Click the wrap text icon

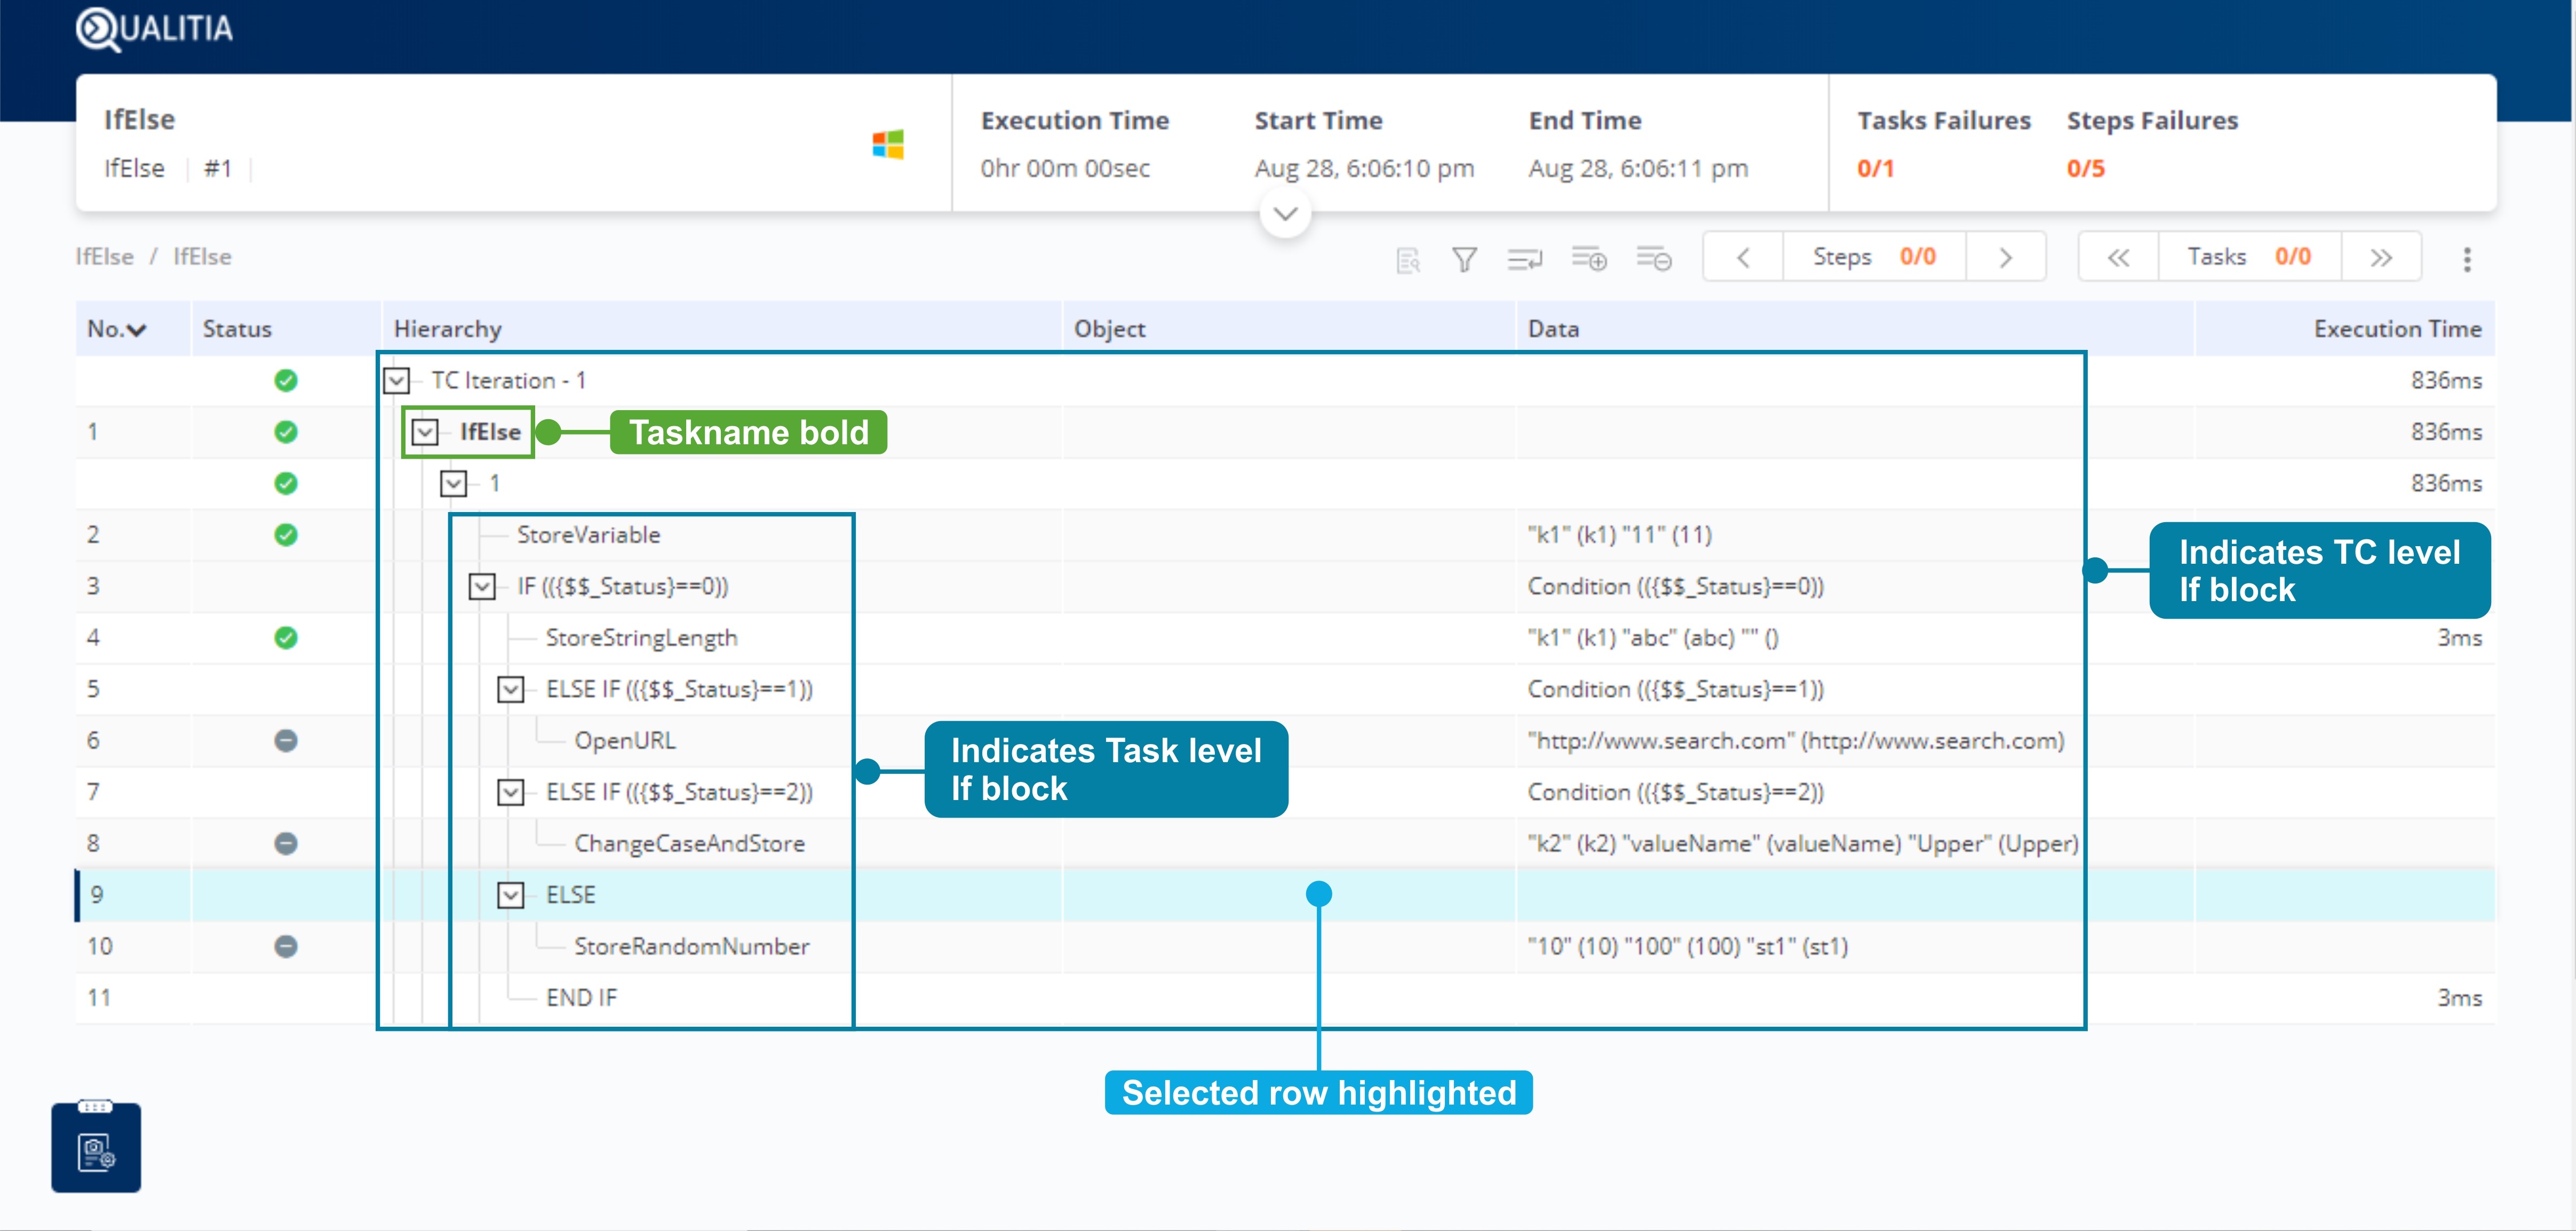(x=1524, y=259)
